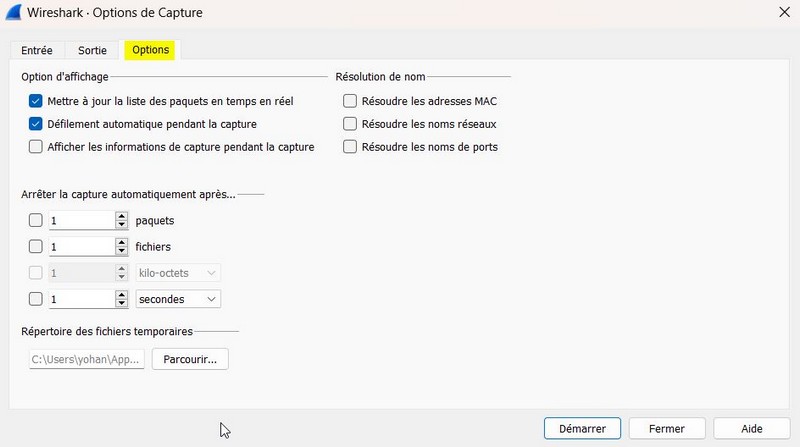Decrement the fichiers count spinner
800x447 pixels.
[x=121, y=251]
